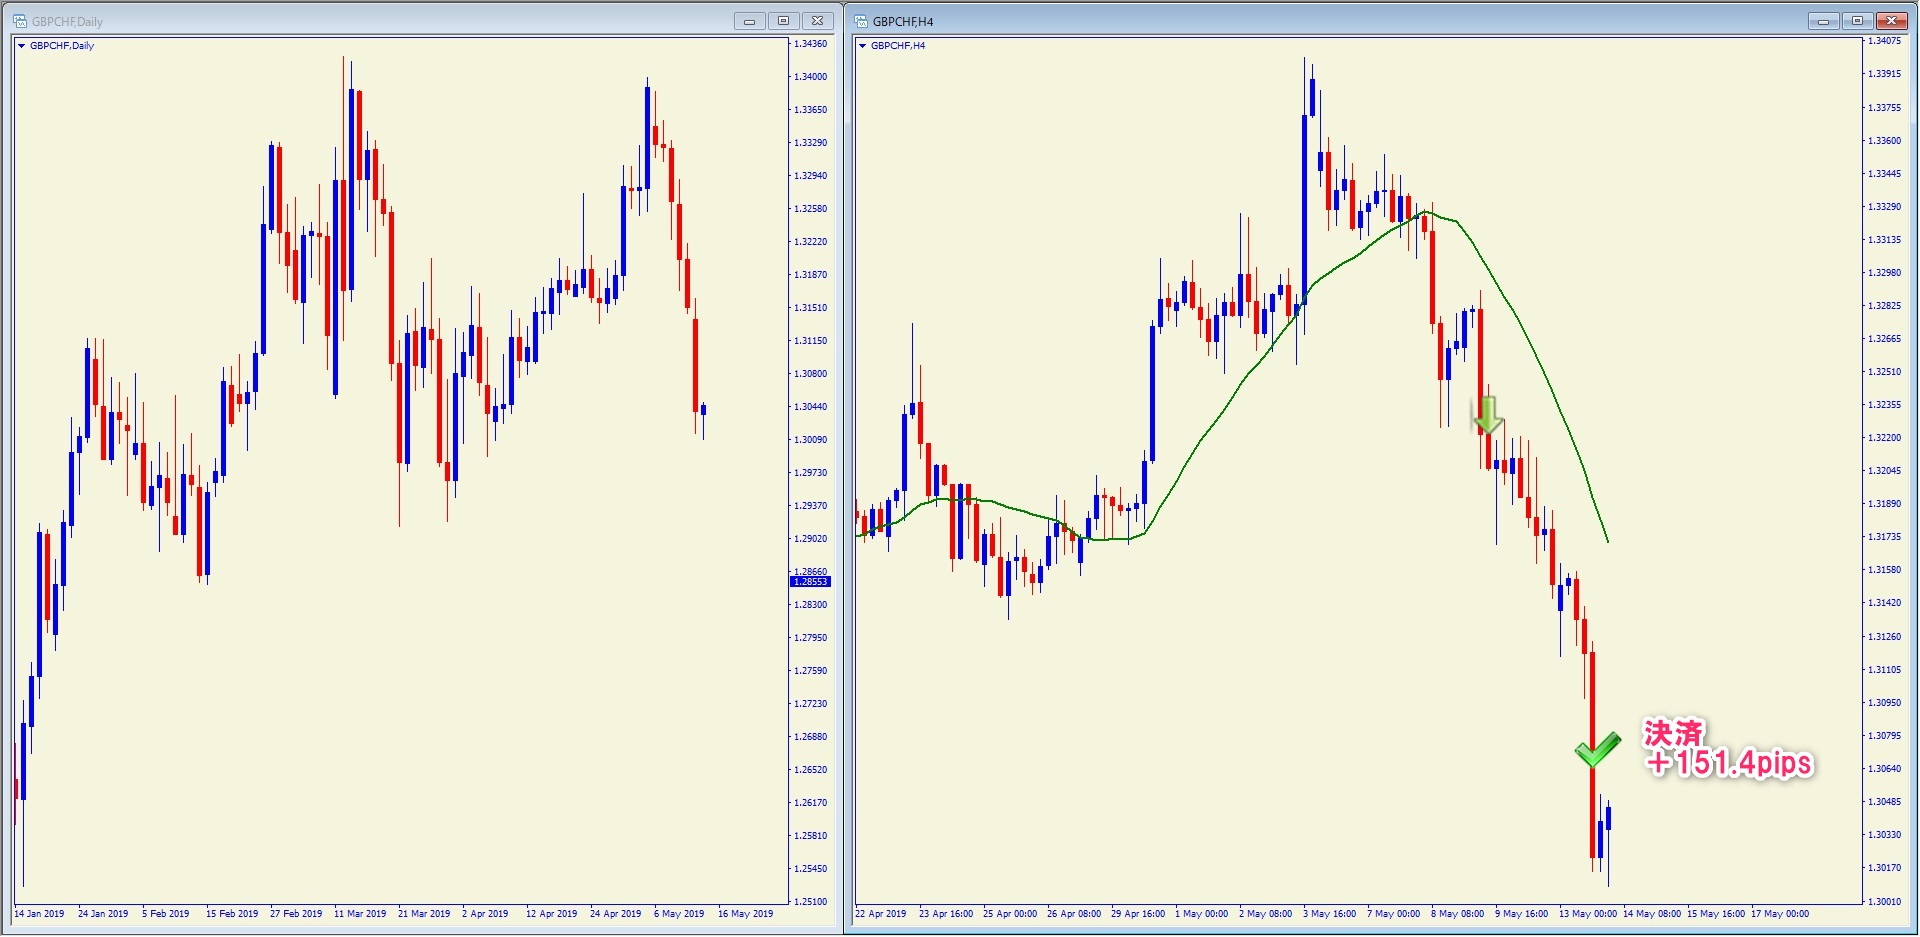Click price level 1.32580 on Daily axis
1920x937 pixels.
pyautogui.click(x=811, y=209)
